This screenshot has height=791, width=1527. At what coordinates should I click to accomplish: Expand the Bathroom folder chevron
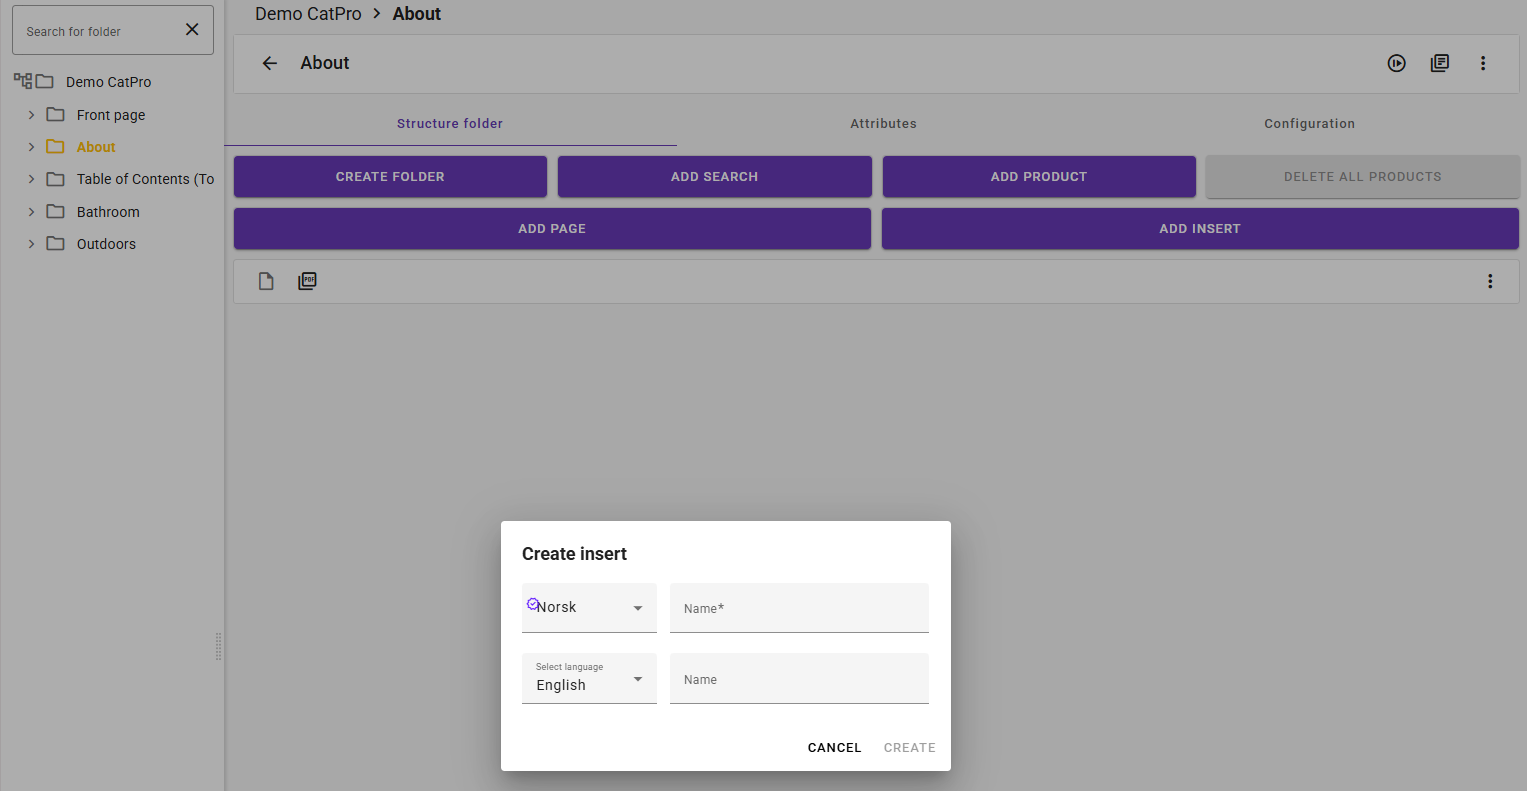click(x=31, y=212)
